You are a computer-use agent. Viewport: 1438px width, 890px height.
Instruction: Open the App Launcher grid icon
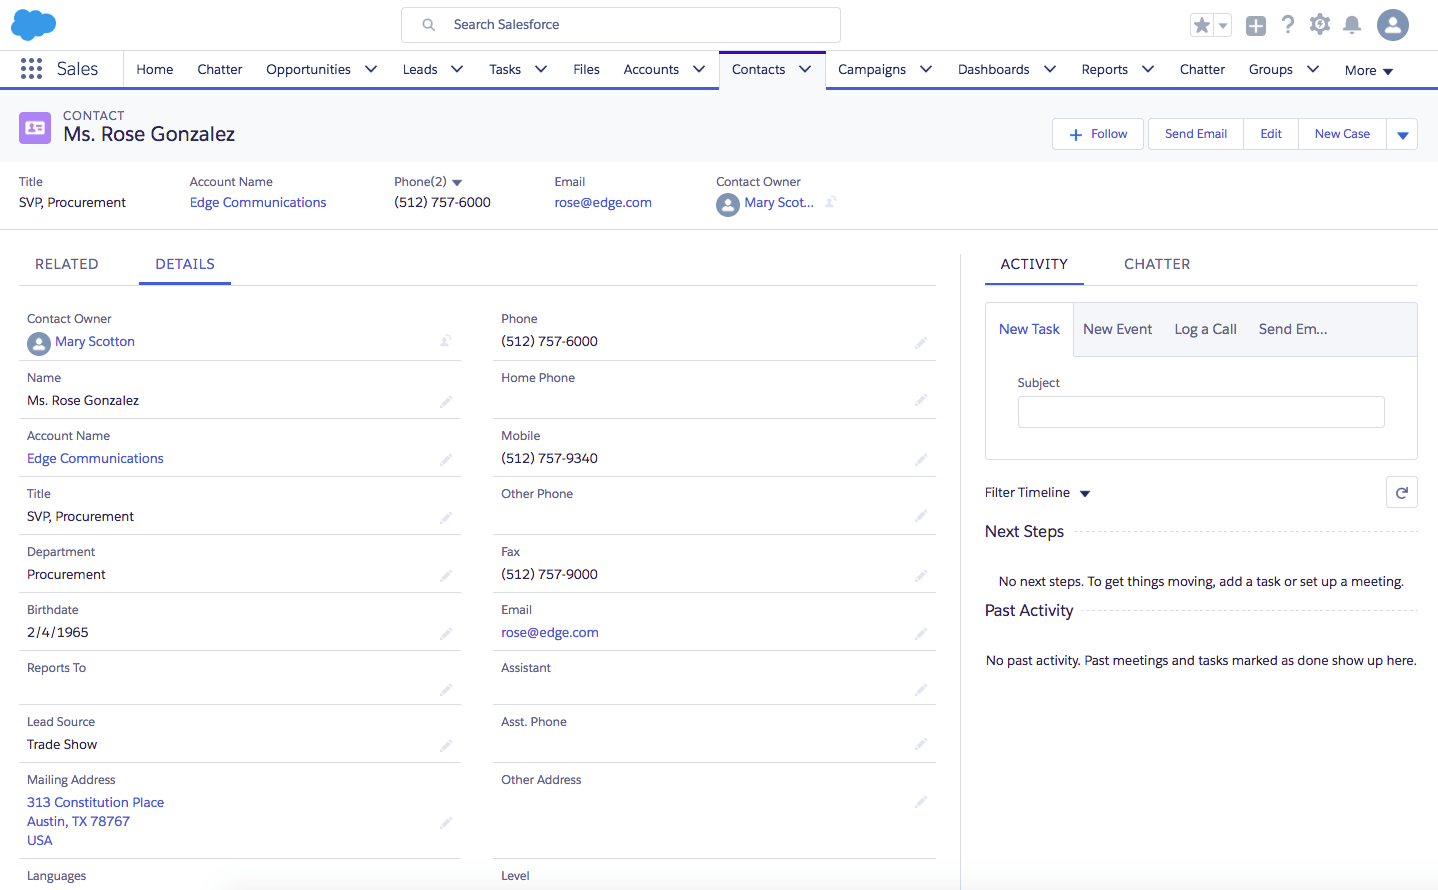click(x=31, y=69)
